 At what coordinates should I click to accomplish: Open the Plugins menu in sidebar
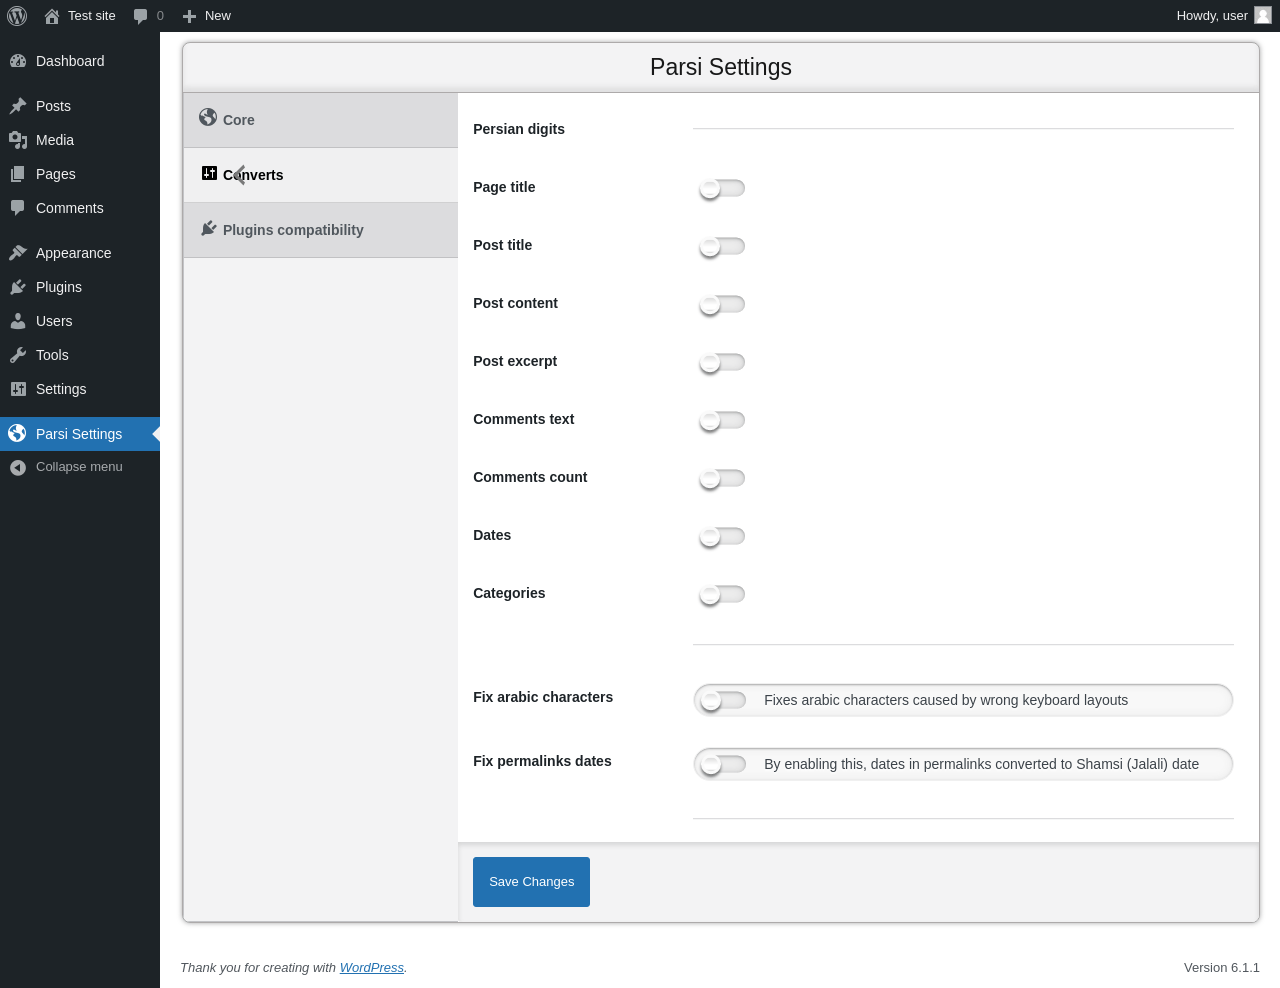(x=59, y=287)
